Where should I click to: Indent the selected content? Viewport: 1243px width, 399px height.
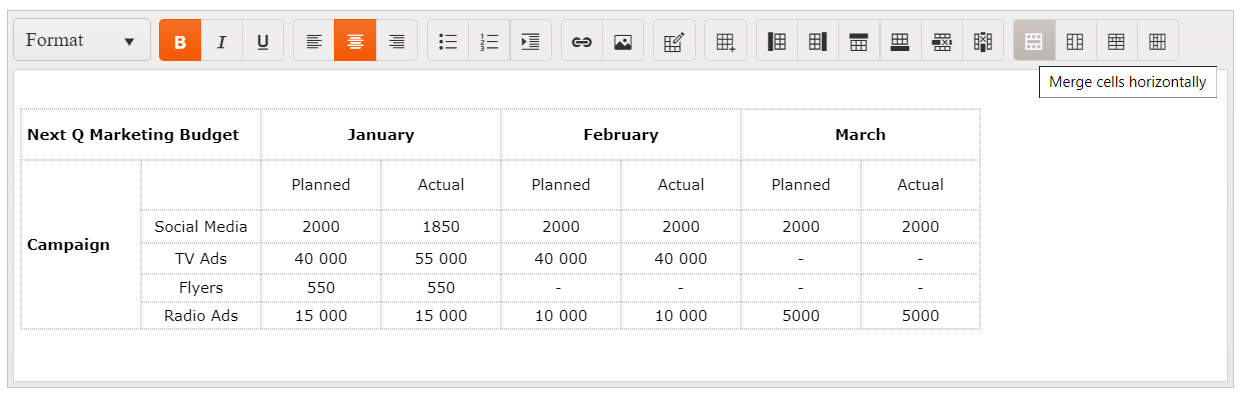click(531, 41)
